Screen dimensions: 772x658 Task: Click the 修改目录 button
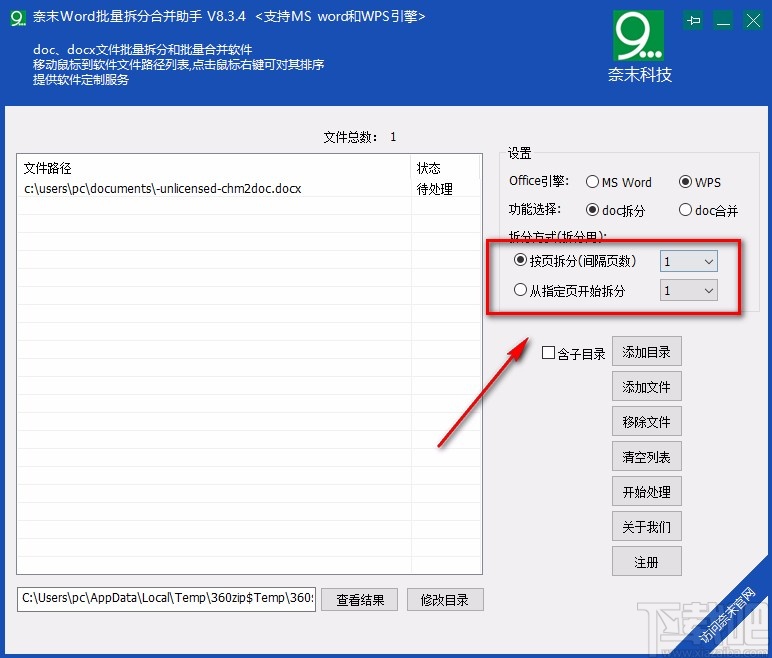point(445,599)
